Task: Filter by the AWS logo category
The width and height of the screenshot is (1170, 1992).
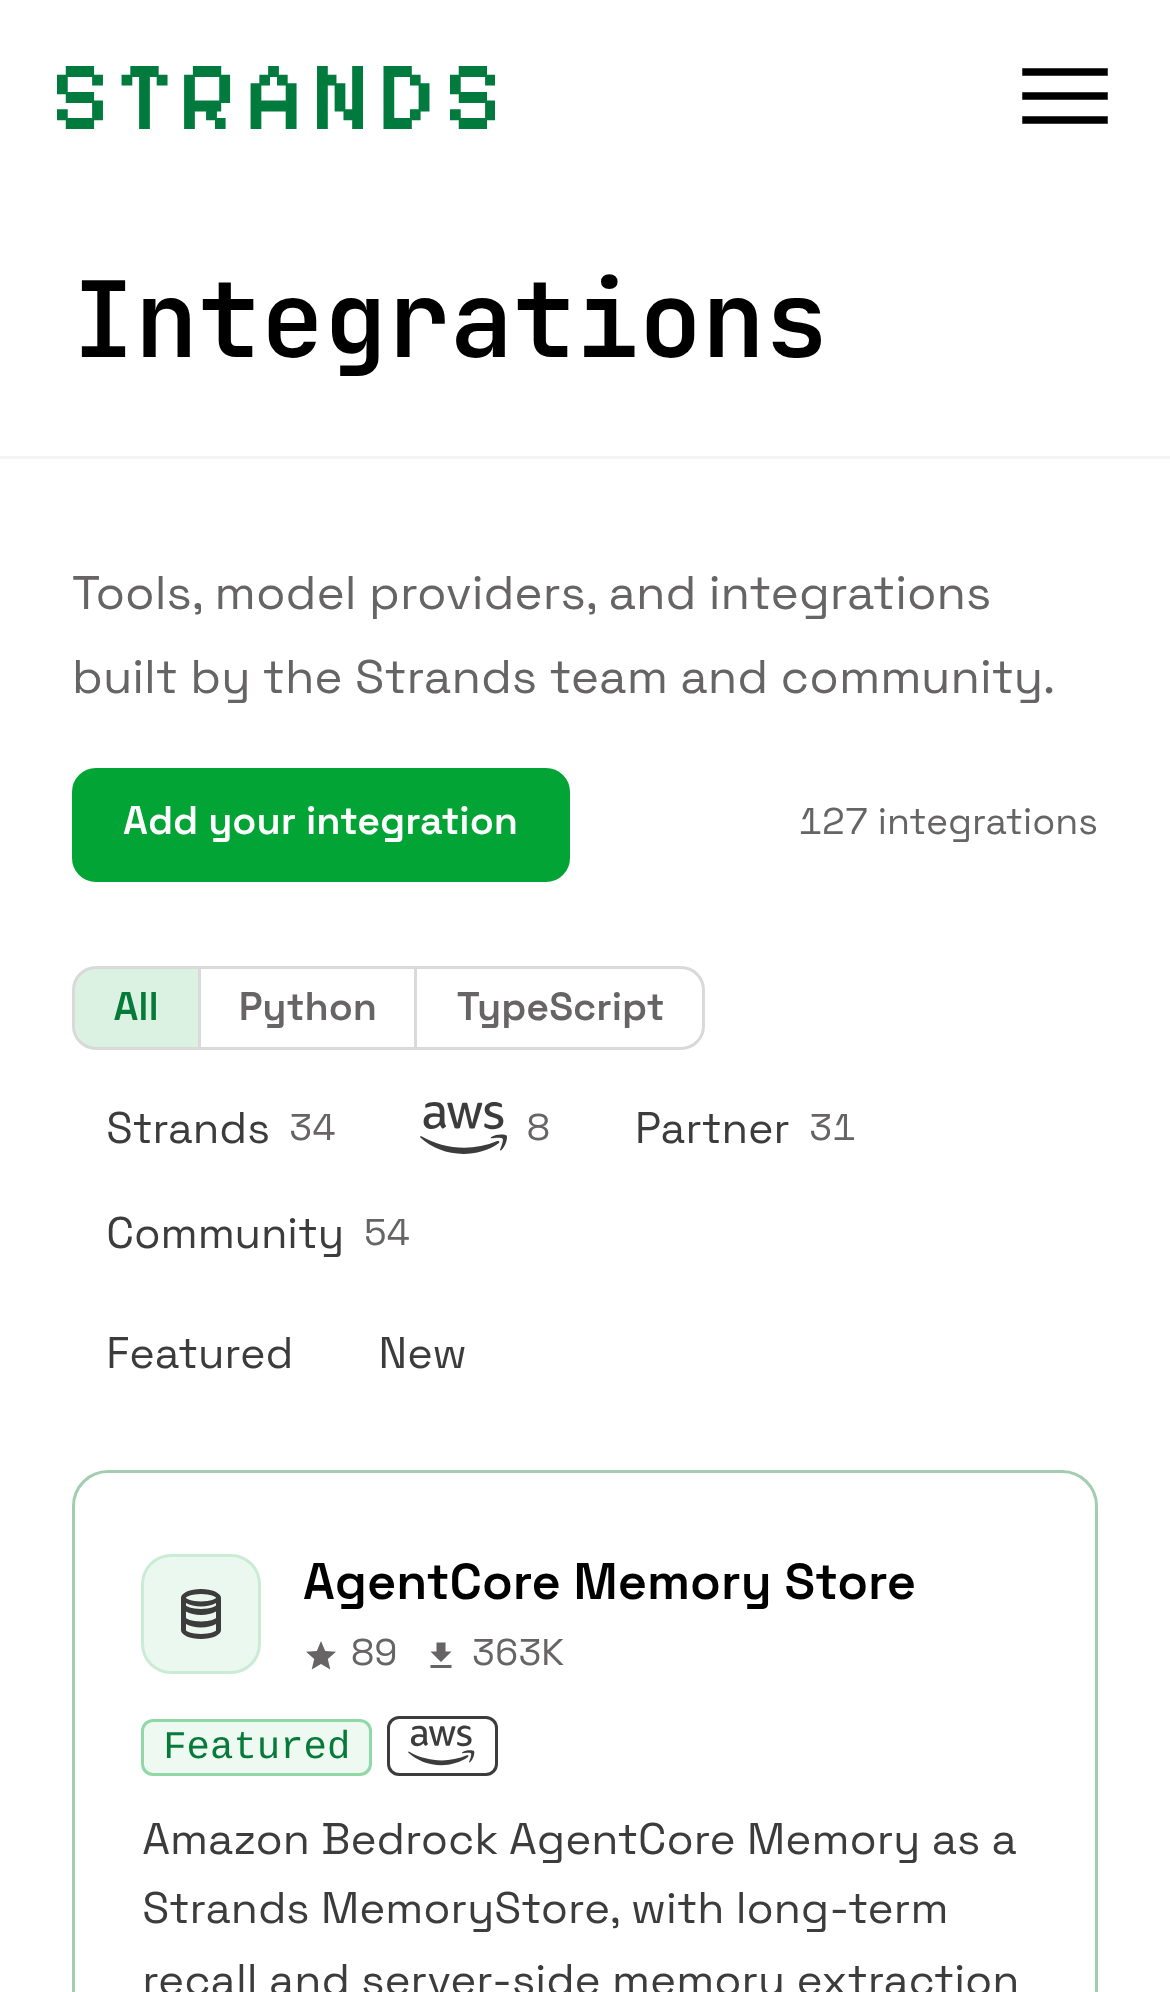Action: pos(485,1128)
